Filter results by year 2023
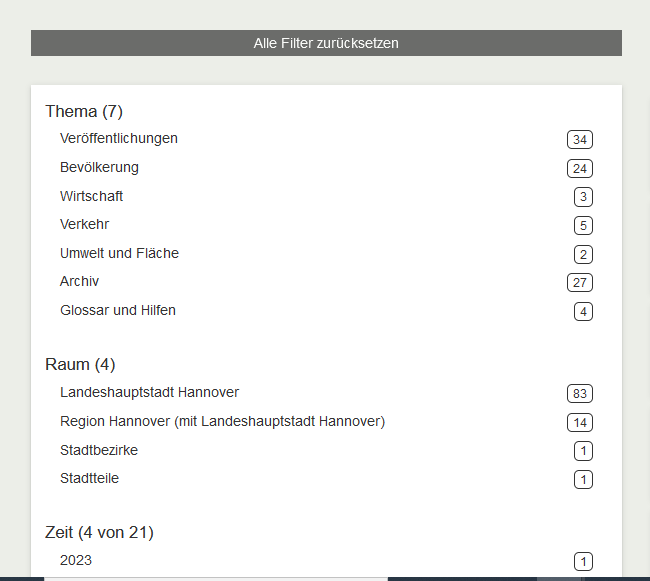This screenshot has width=650, height=581. point(76,560)
